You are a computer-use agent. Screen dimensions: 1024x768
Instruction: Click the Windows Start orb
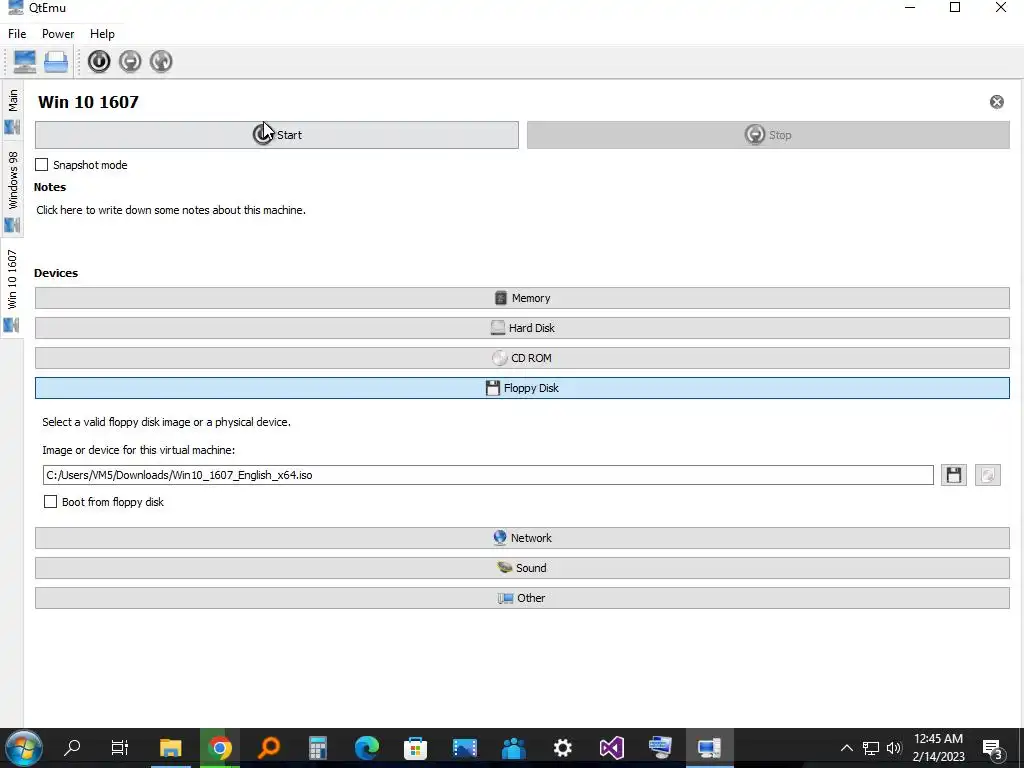coord(24,748)
